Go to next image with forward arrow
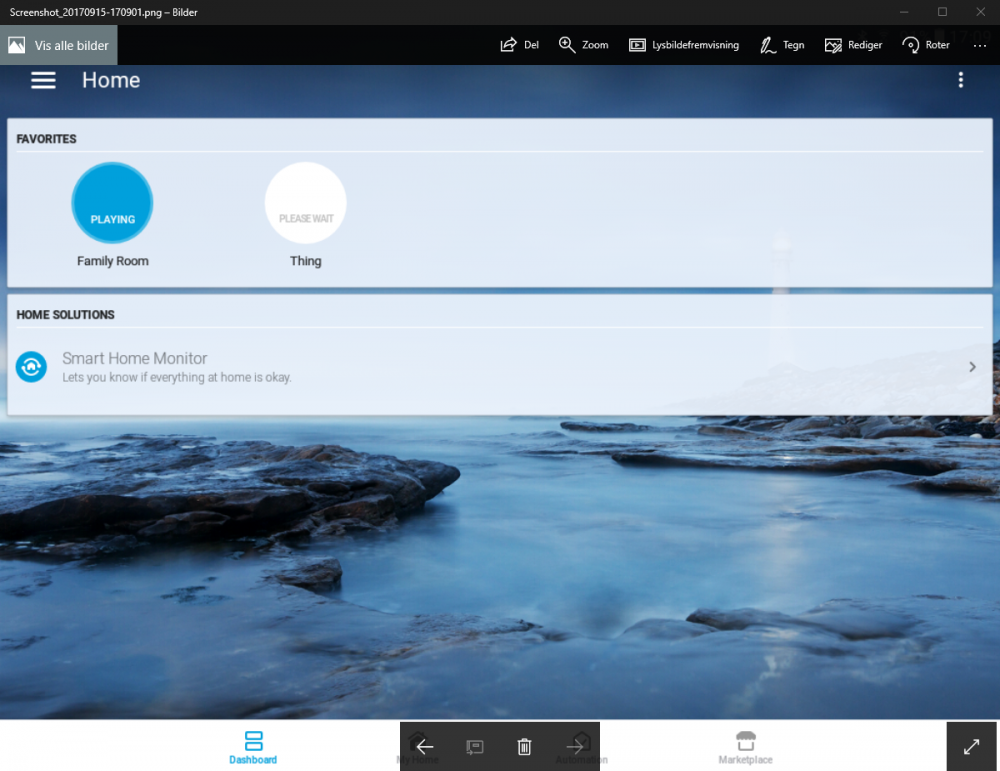This screenshot has height=771, width=1000. click(575, 747)
